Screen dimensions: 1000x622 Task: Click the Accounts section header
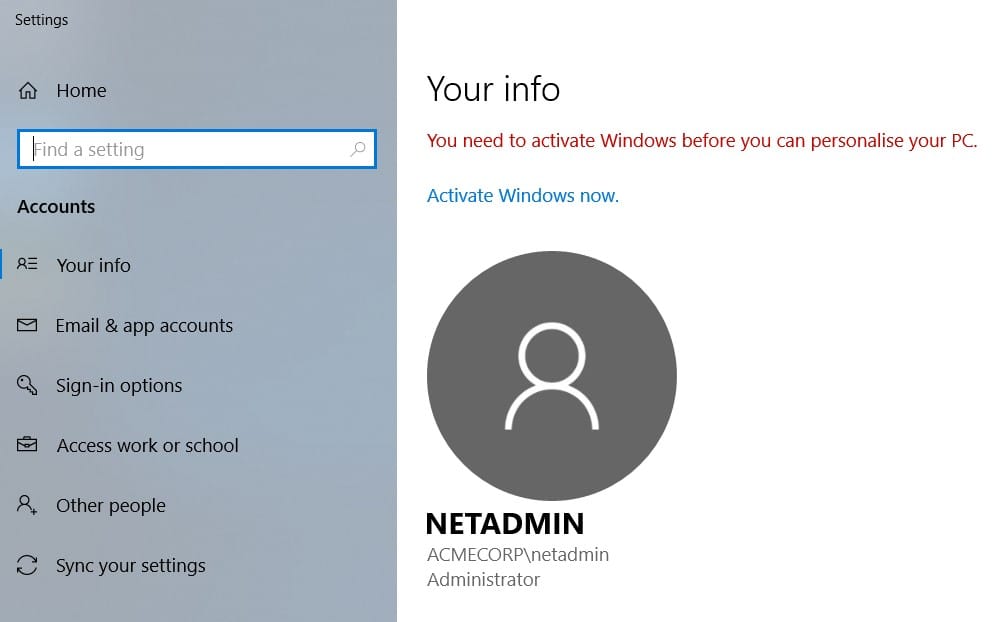tap(56, 207)
